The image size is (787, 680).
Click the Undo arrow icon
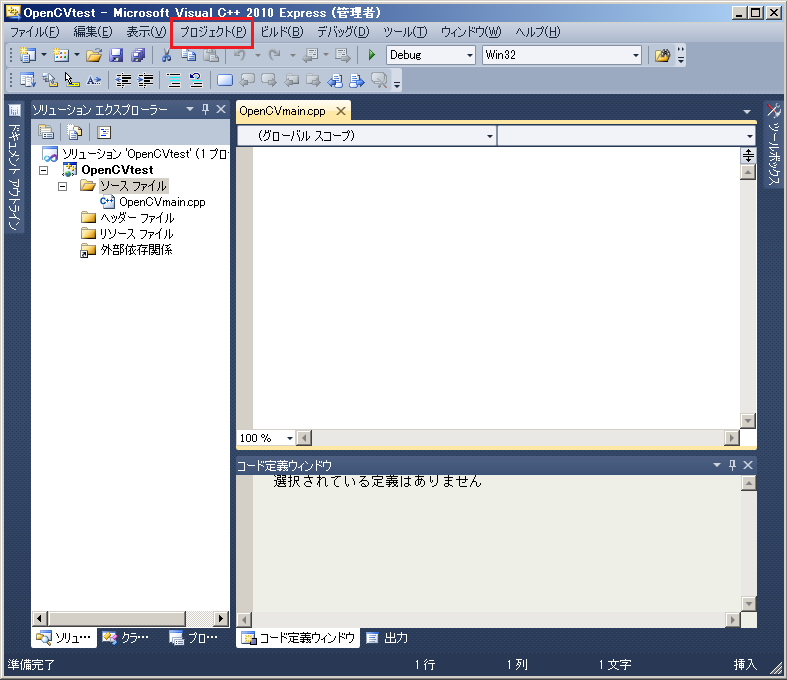tap(240, 55)
